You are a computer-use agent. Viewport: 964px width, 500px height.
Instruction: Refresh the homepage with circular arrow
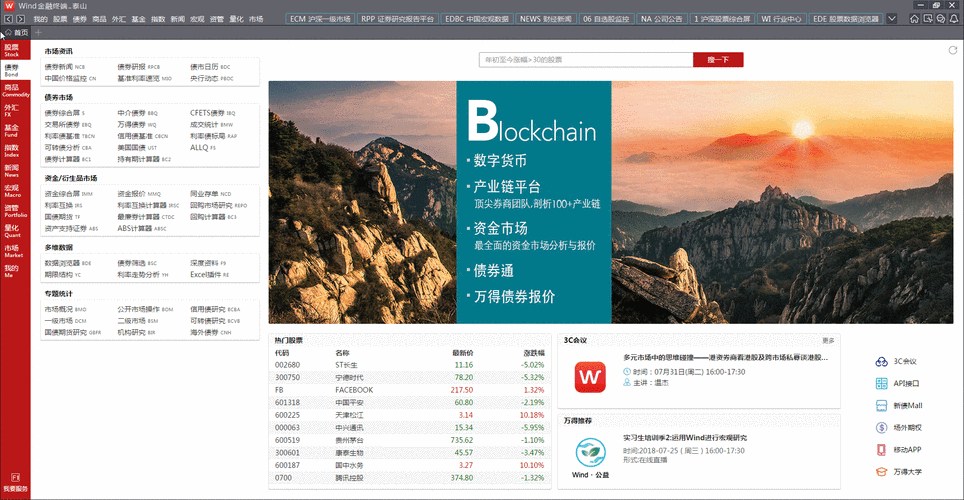(x=952, y=50)
